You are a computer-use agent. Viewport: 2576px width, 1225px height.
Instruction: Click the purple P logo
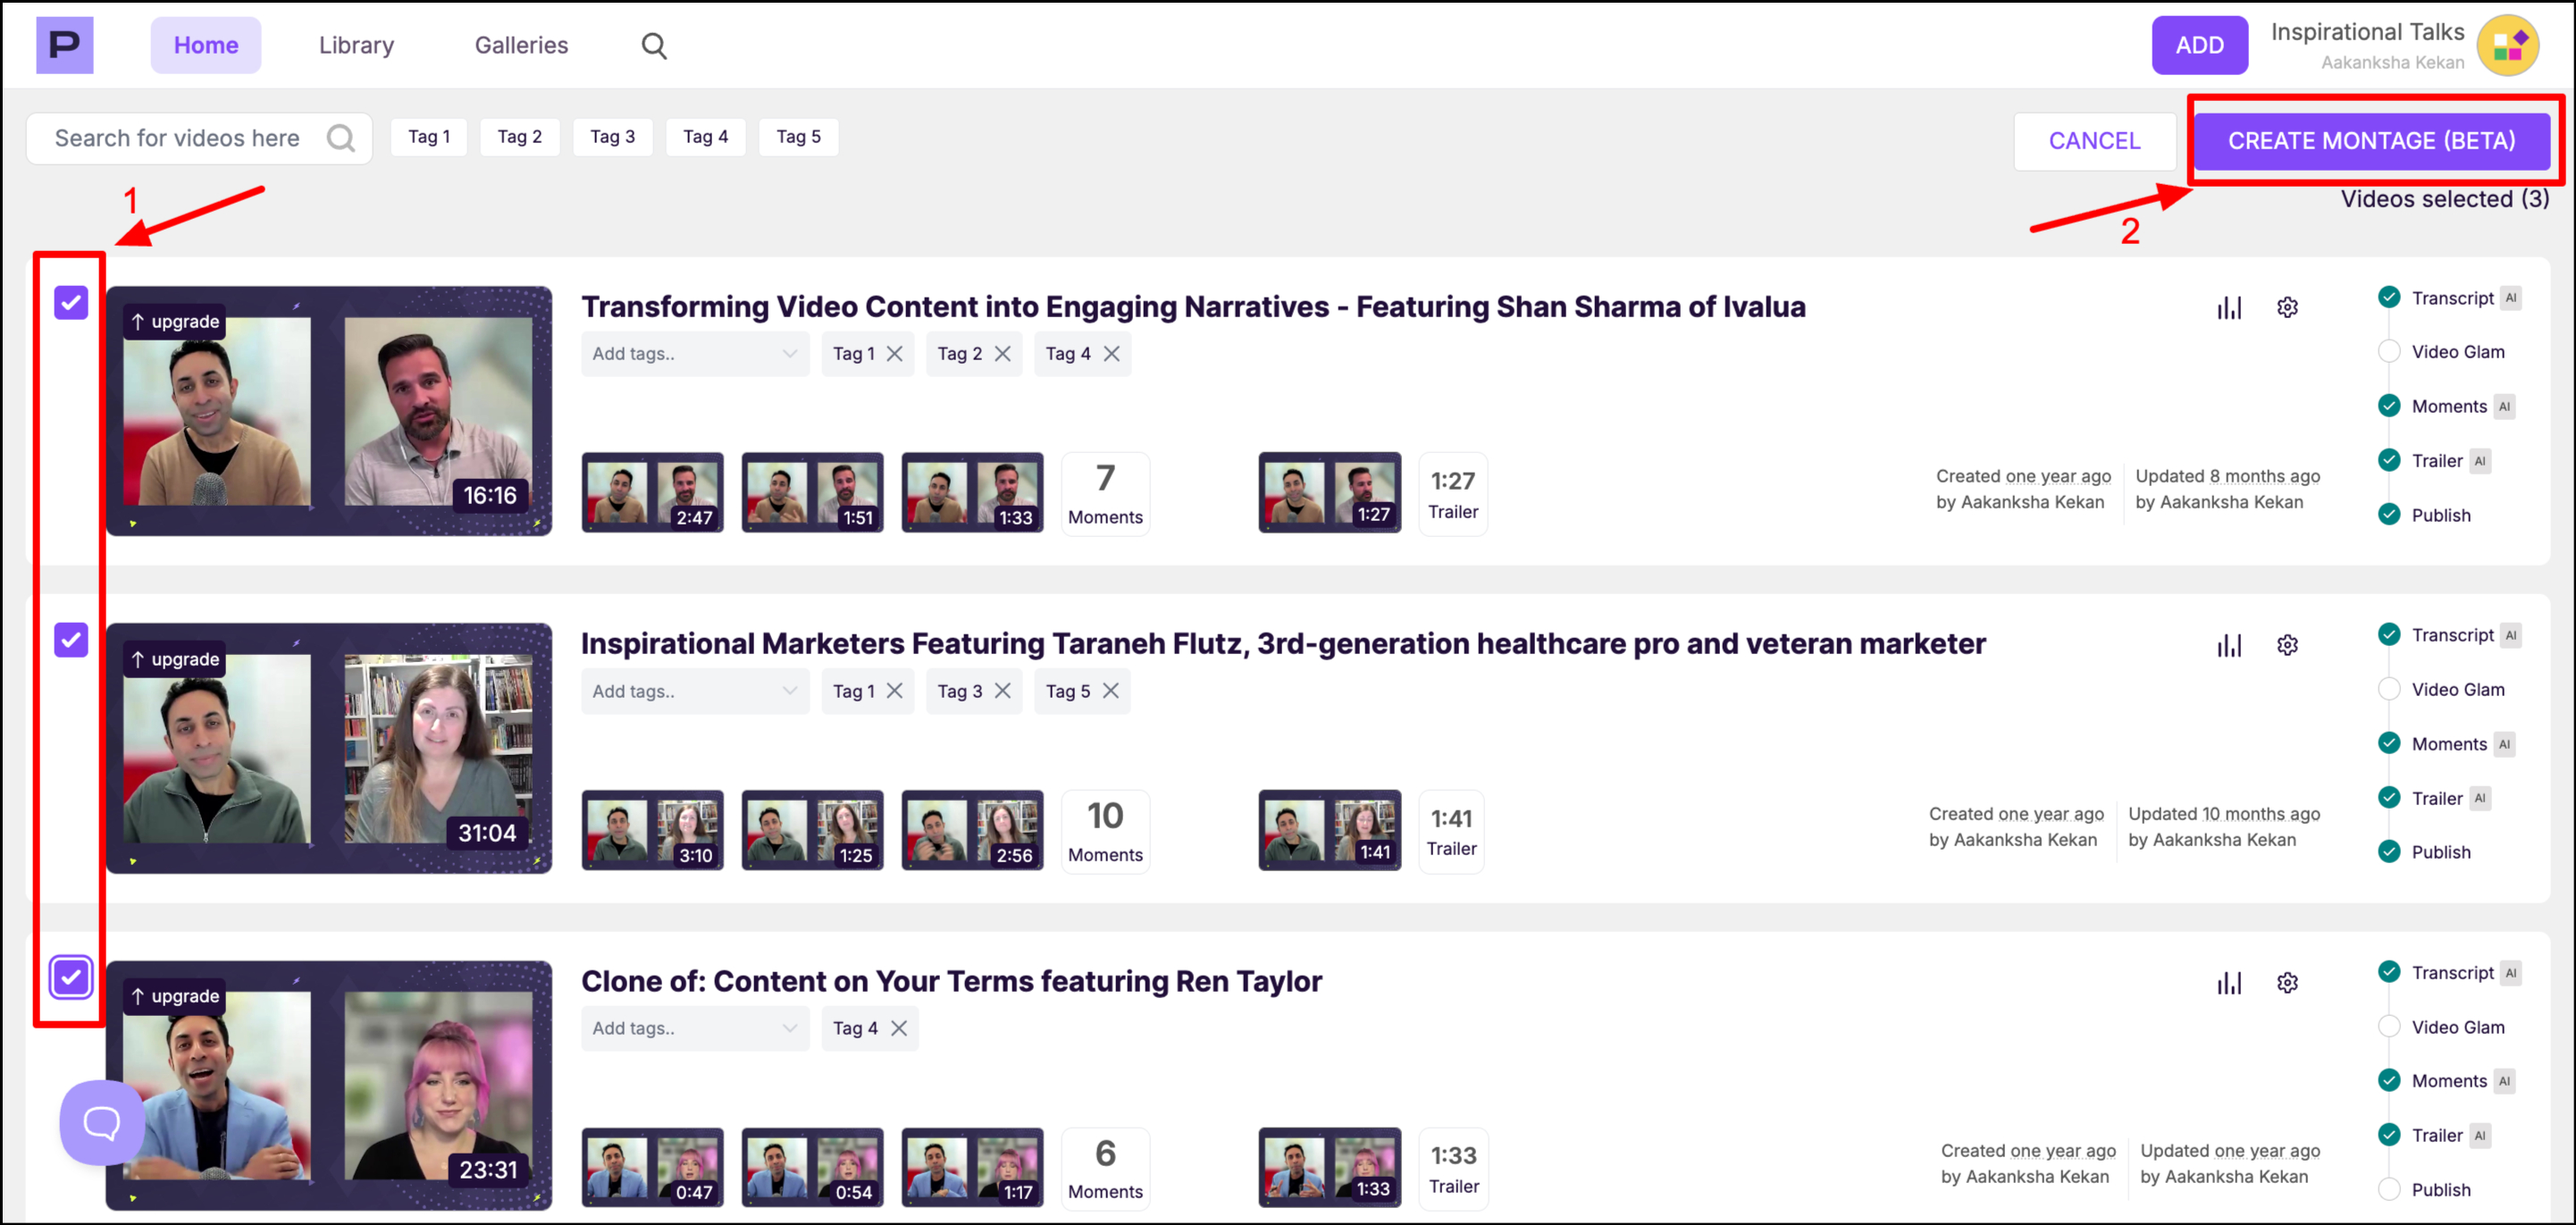(x=65, y=45)
